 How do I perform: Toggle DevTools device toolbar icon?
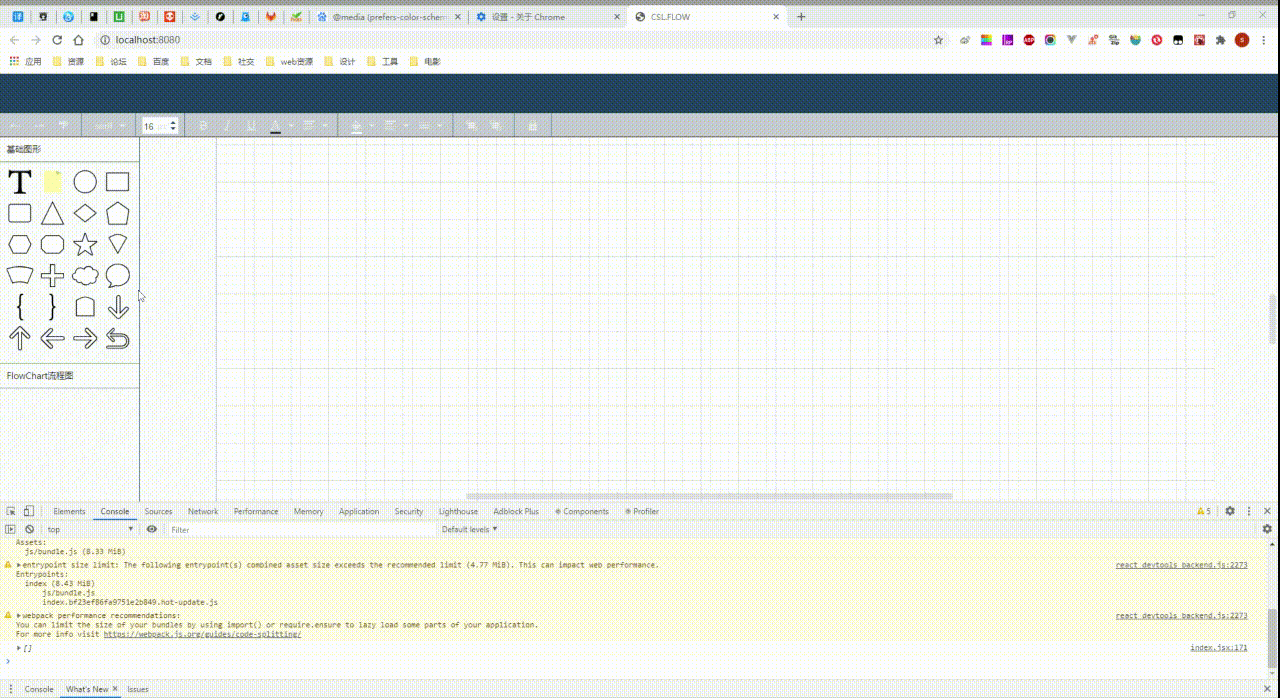[x=28, y=511]
